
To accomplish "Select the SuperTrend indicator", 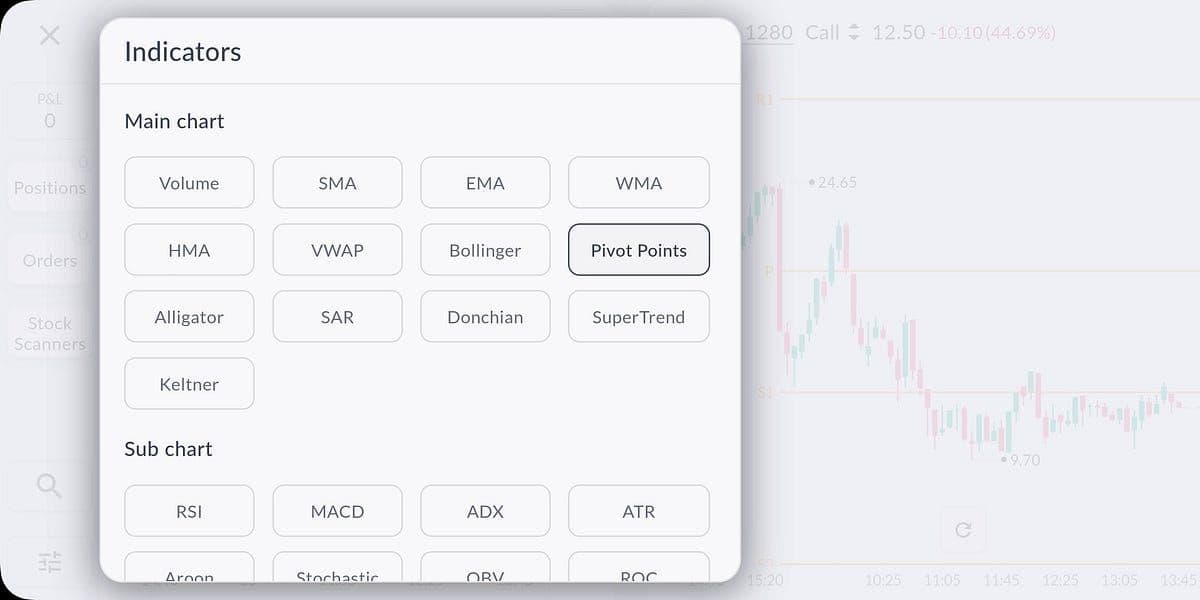I will 638,317.
